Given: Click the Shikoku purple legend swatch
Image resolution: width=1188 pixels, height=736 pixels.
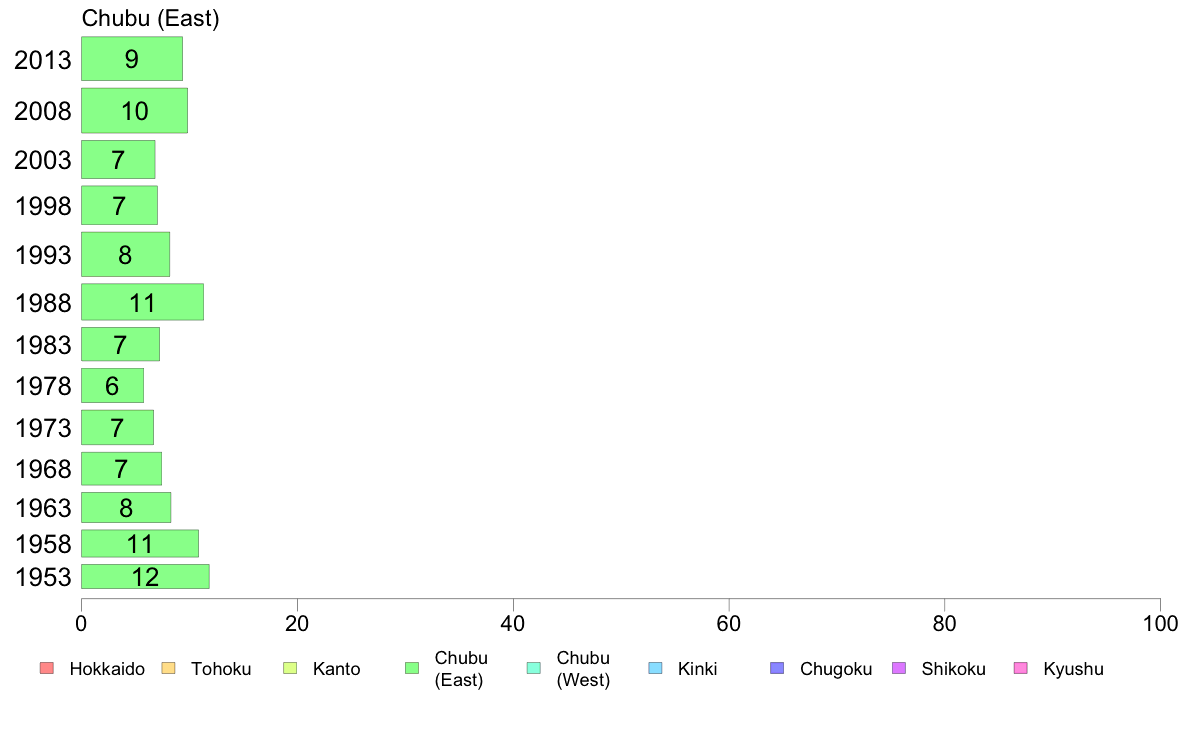Looking at the screenshot, I should 899,668.
